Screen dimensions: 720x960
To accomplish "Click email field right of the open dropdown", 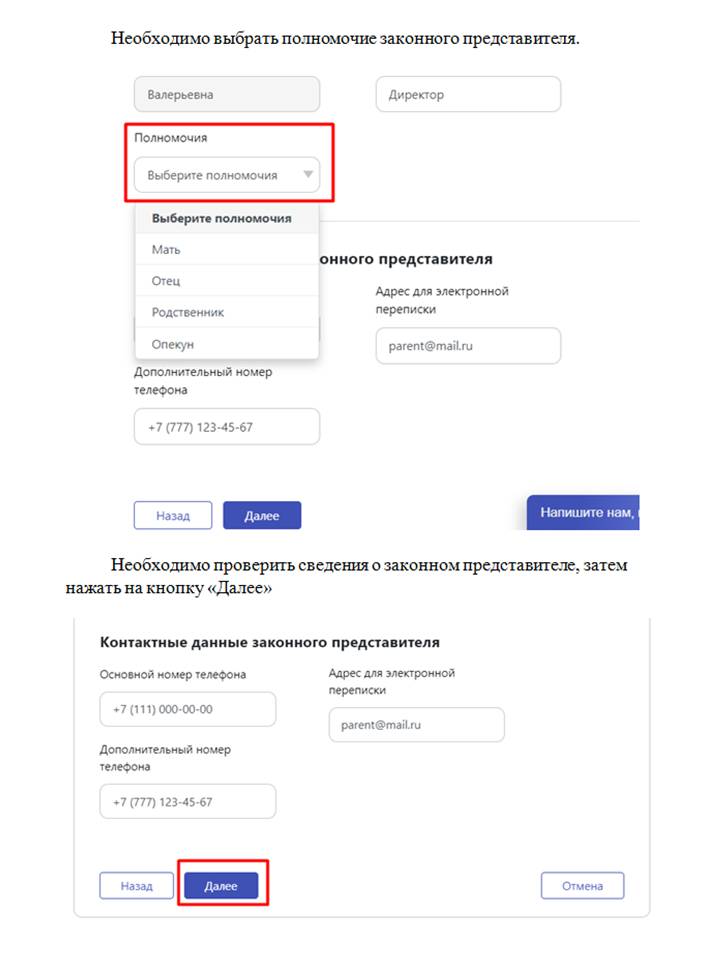I will (468, 346).
